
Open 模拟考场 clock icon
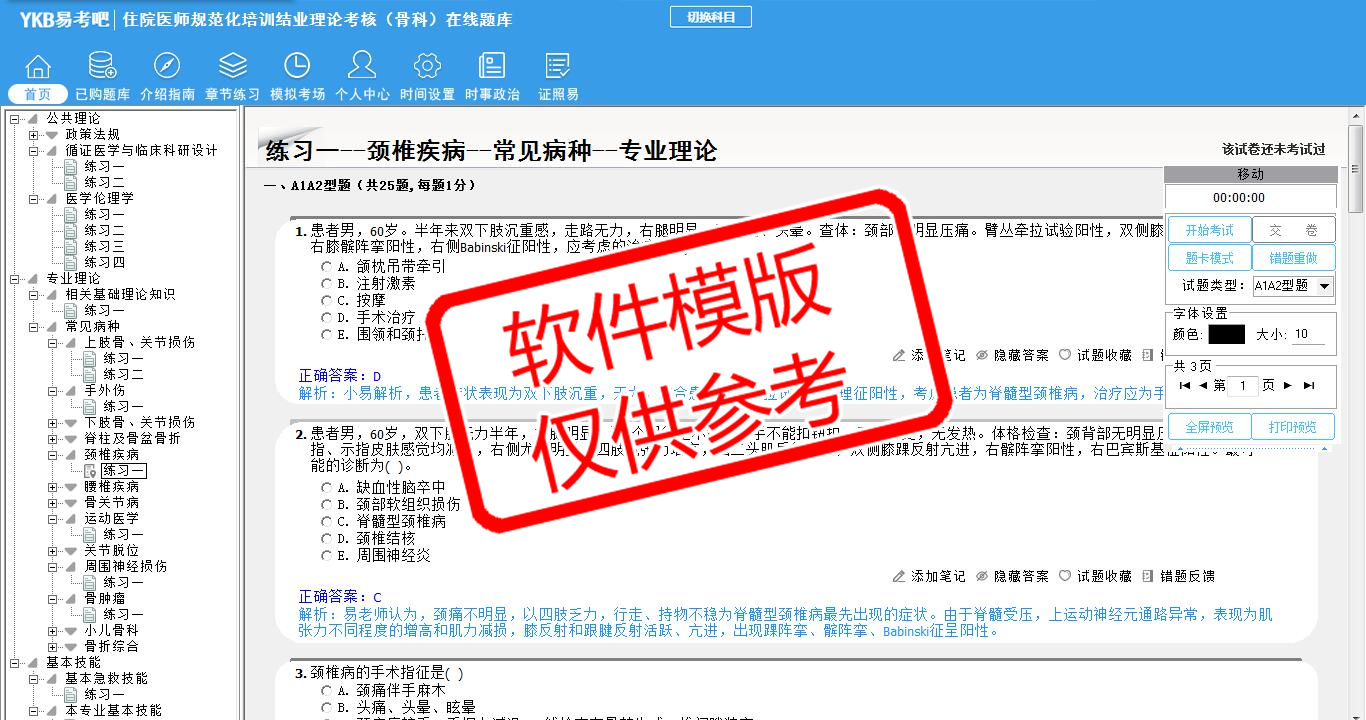coord(297,67)
